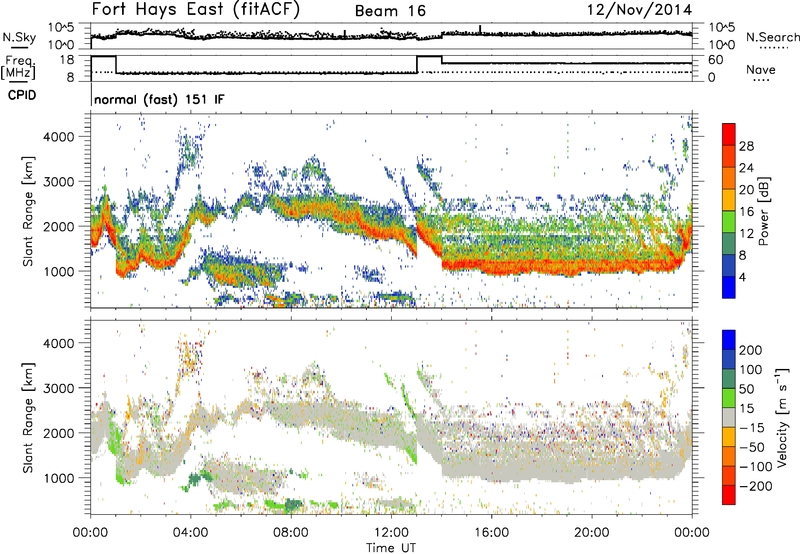Click the '12:00' time tick label

391,533
